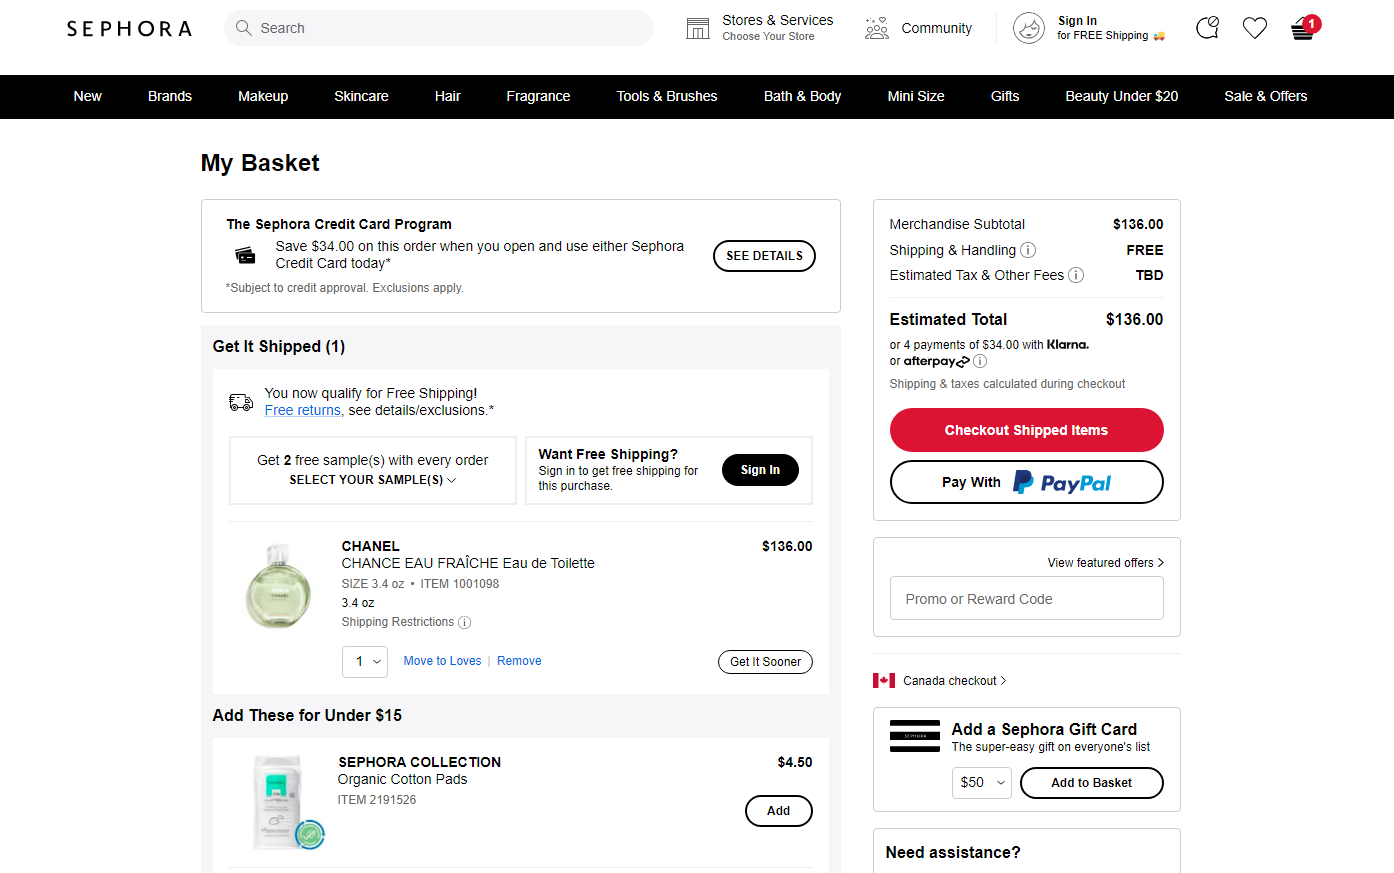The height and width of the screenshot is (873, 1394).
Task: Click the See Details button
Action: [x=764, y=256]
